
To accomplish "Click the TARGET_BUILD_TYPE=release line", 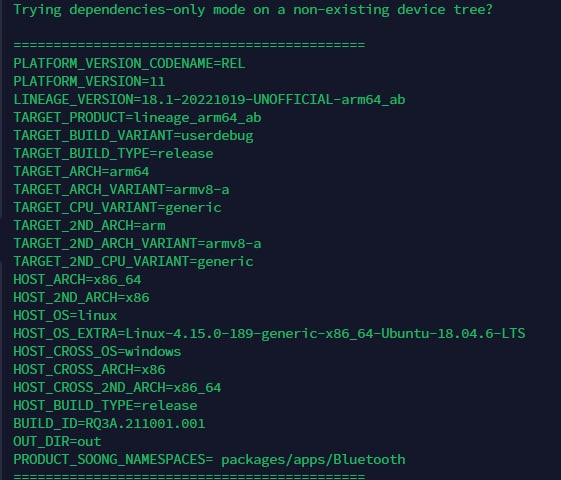I will coord(113,153).
